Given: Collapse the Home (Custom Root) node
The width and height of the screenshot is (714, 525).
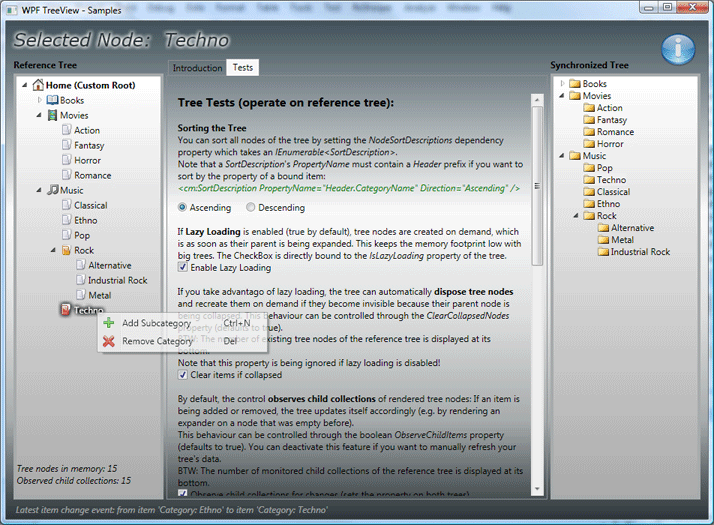Looking at the screenshot, I should (x=25, y=85).
